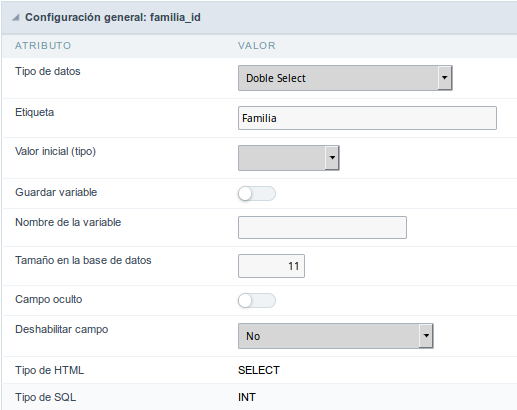This screenshot has width=517, height=410.
Task: Toggle the Campo oculto switch
Action: 257,301
